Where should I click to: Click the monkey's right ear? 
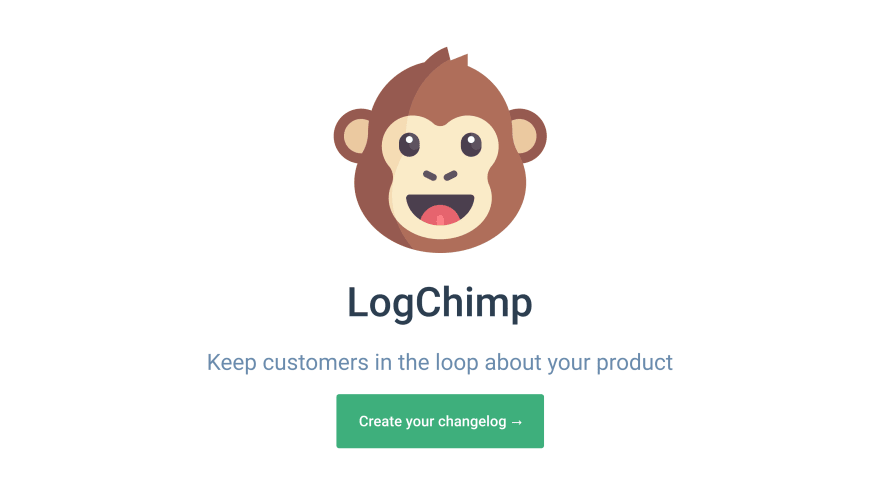coord(528,136)
